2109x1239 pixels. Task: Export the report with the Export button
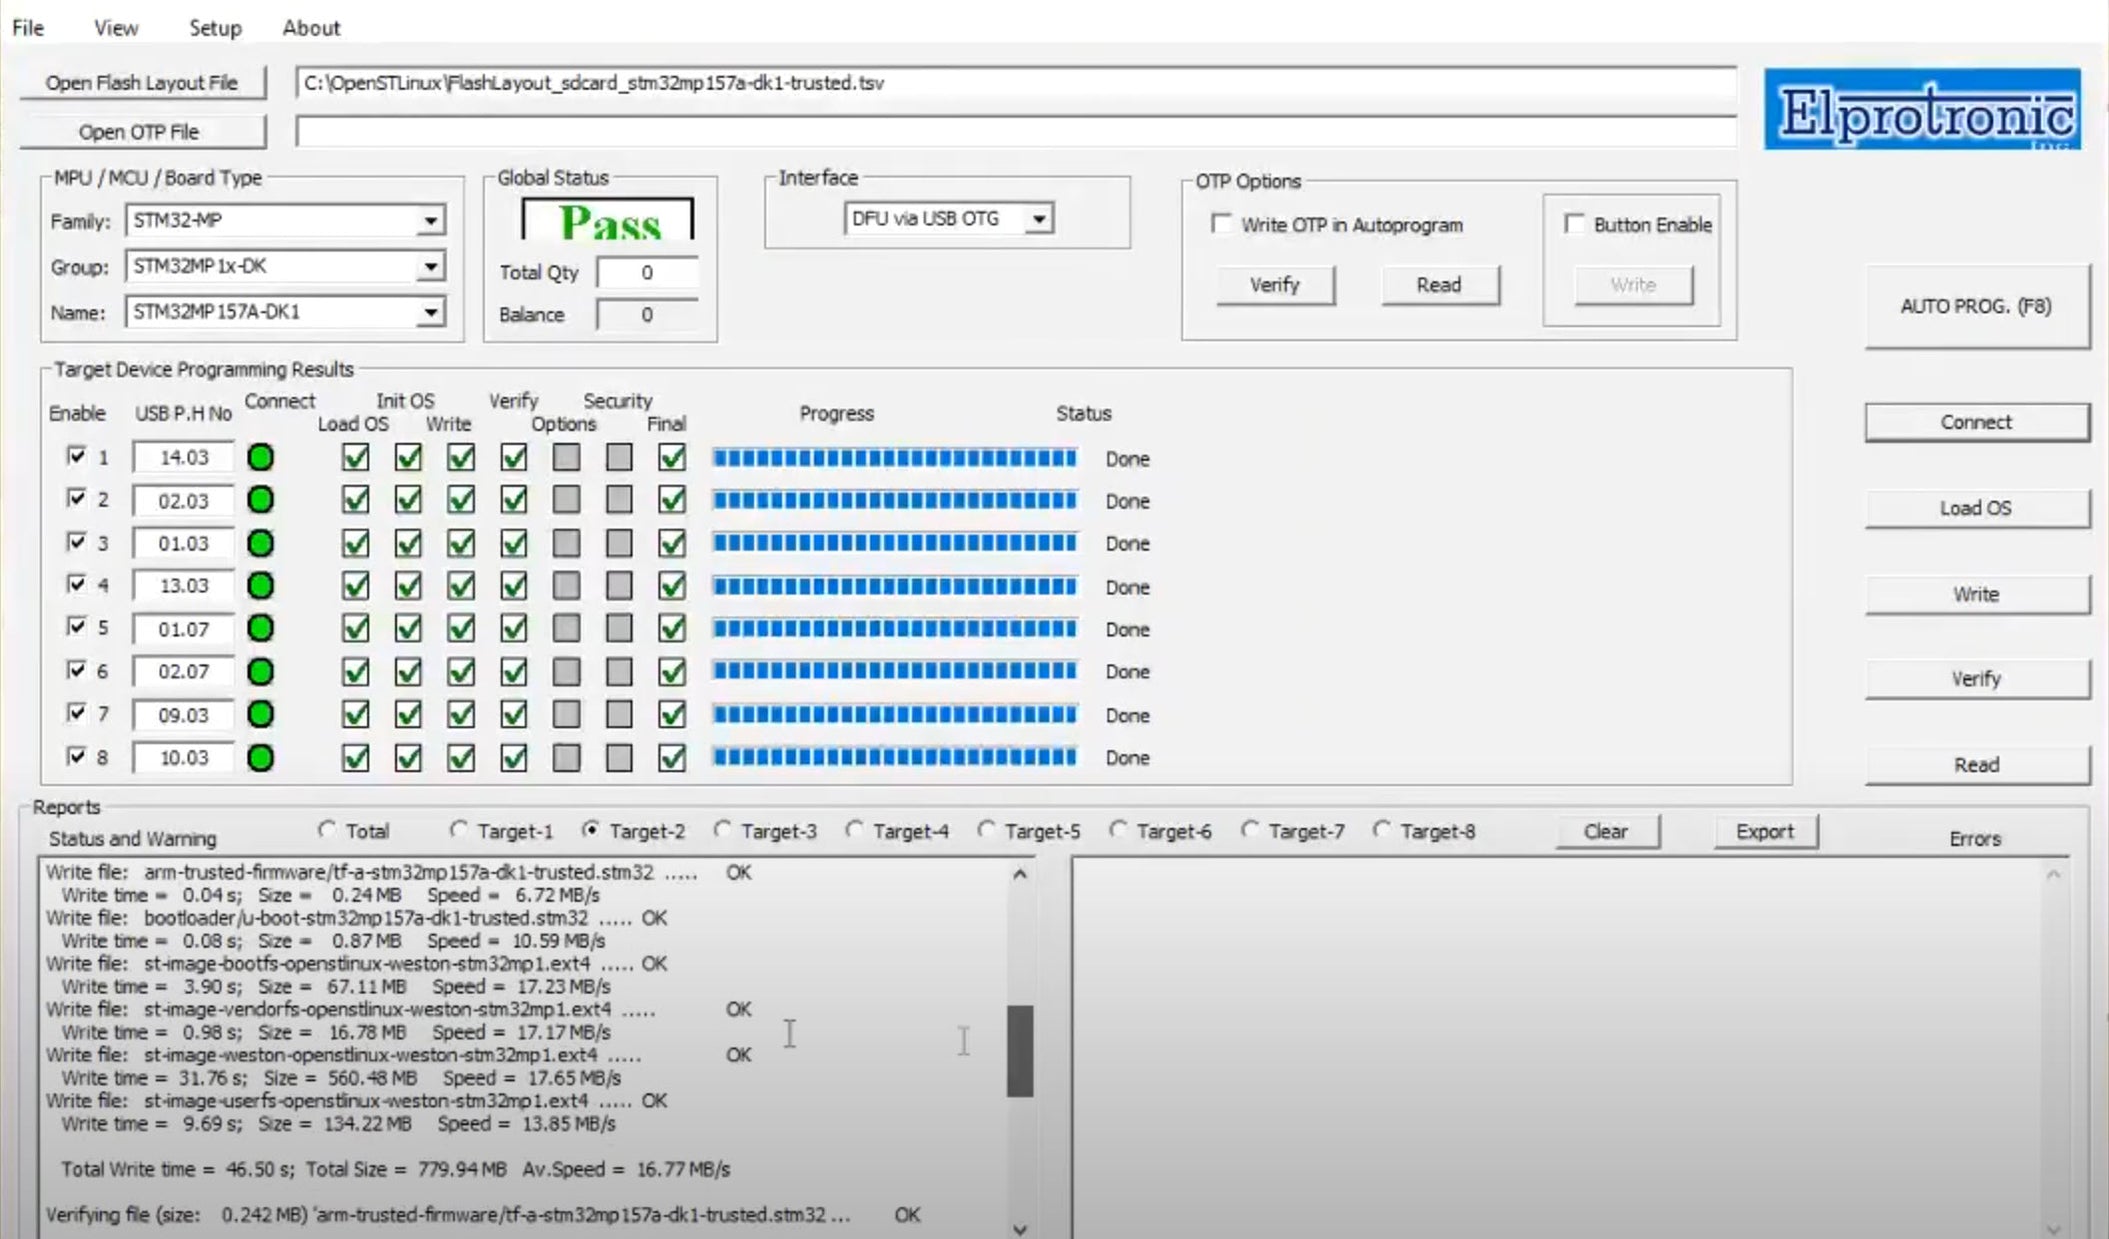pos(1765,831)
